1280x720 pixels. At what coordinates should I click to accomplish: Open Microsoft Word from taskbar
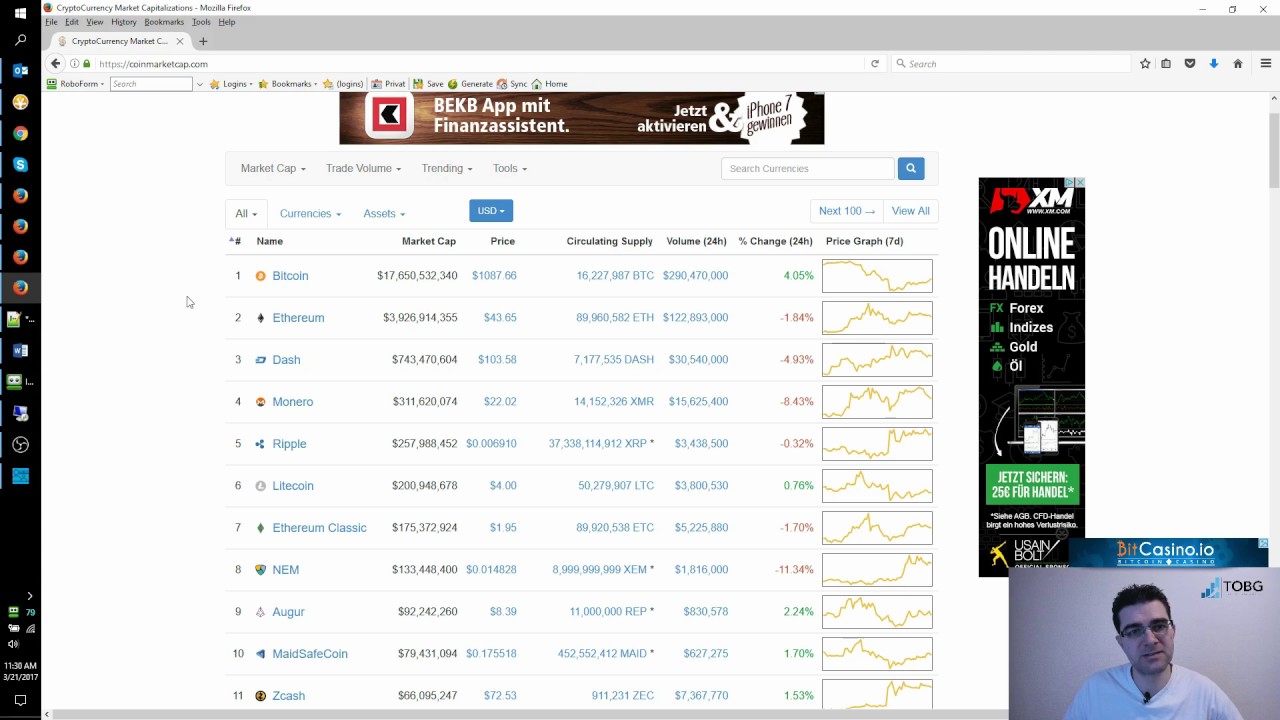[20, 350]
